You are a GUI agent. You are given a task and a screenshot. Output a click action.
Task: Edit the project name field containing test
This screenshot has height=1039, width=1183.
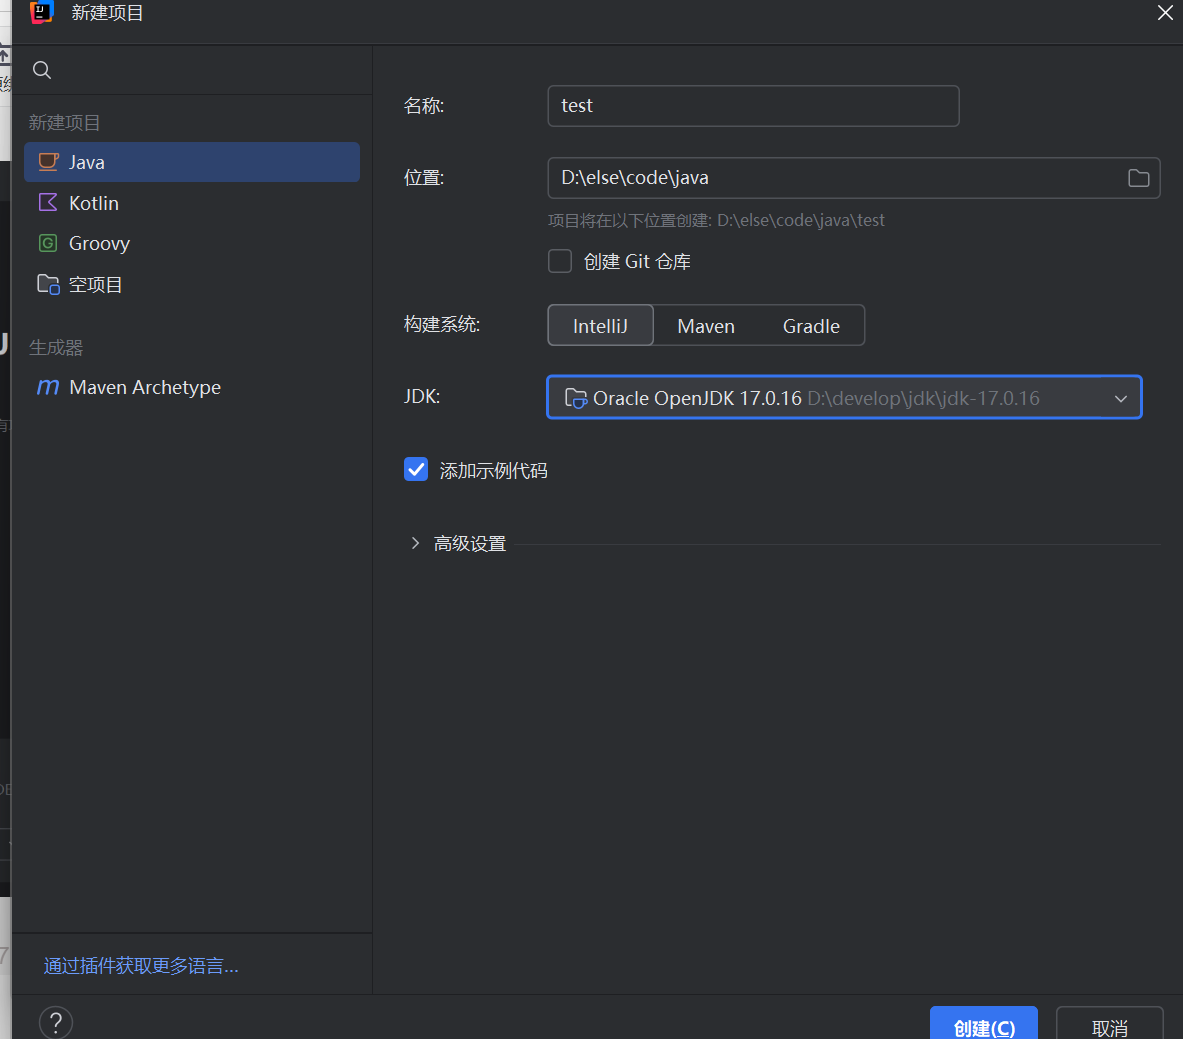point(753,106)
